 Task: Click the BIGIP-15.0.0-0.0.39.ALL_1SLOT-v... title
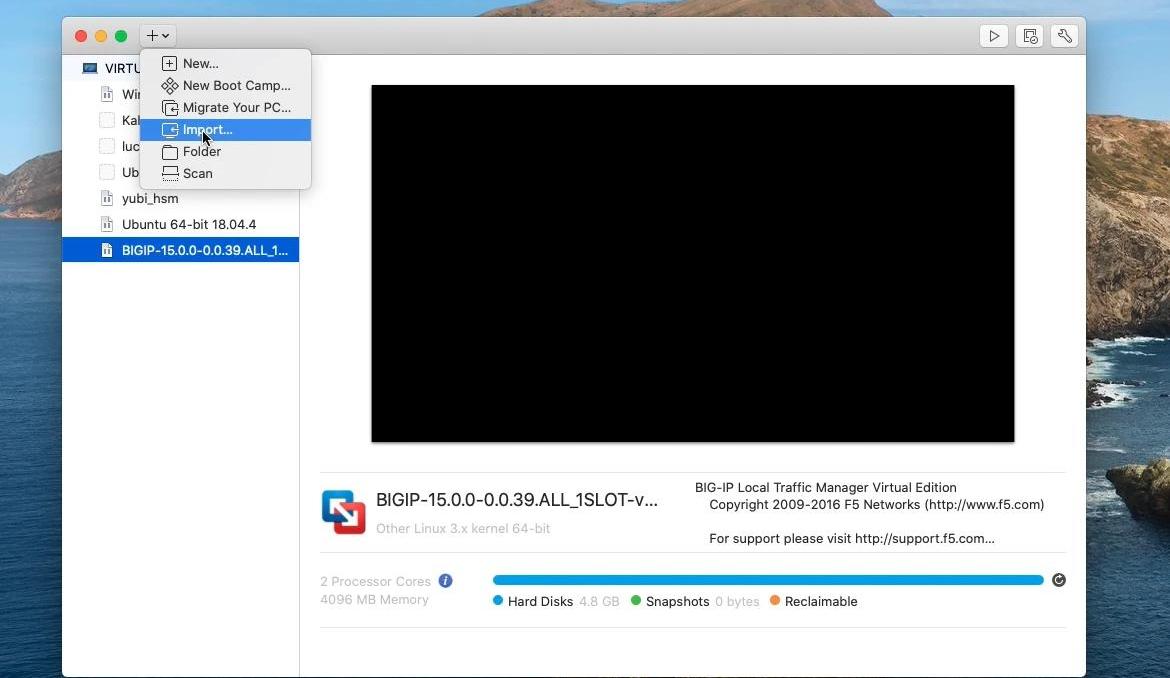(517, 500)
